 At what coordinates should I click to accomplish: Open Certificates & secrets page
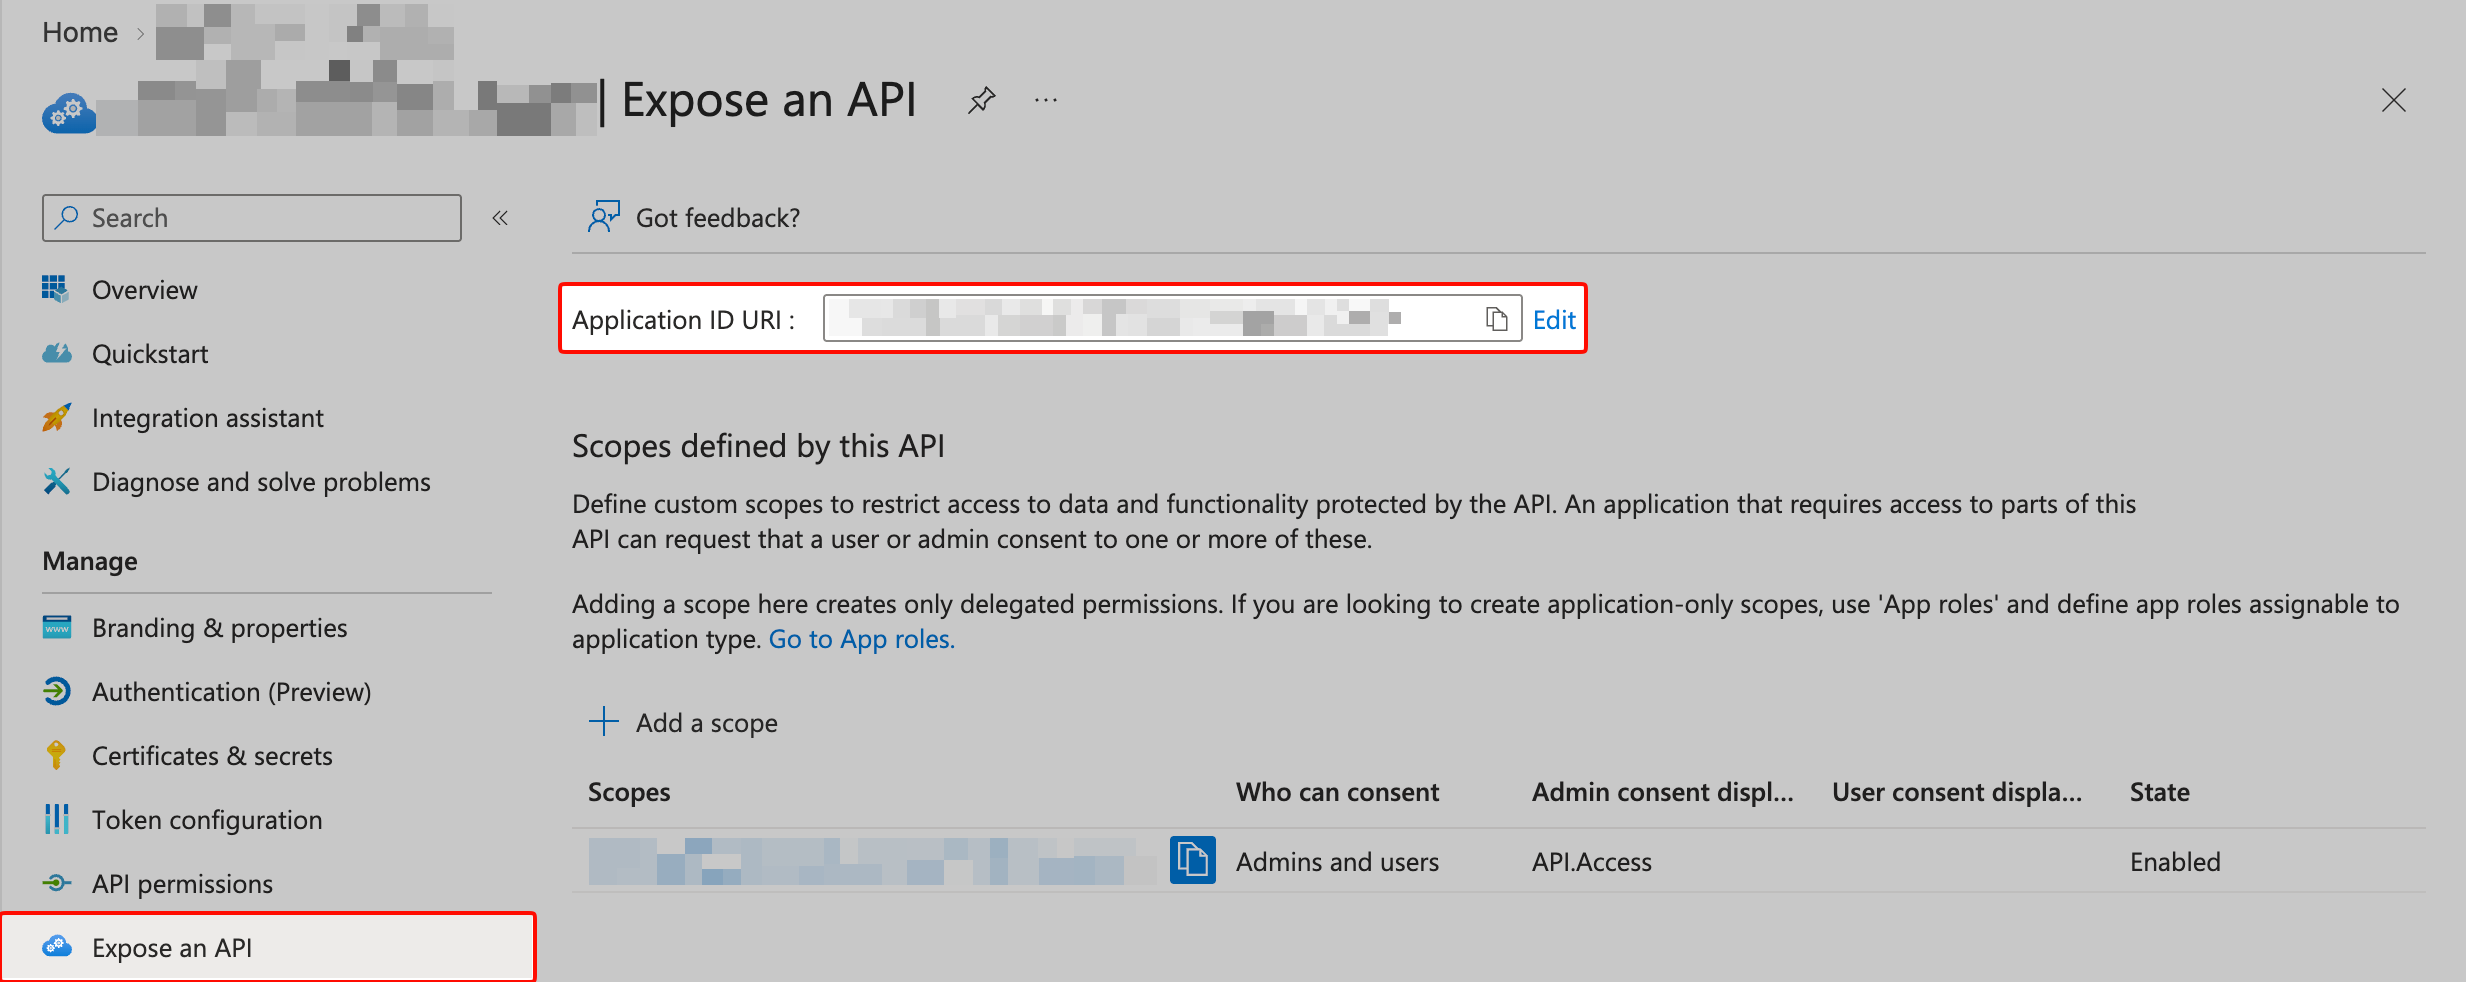pyautogui.click(x=212, y=756)
